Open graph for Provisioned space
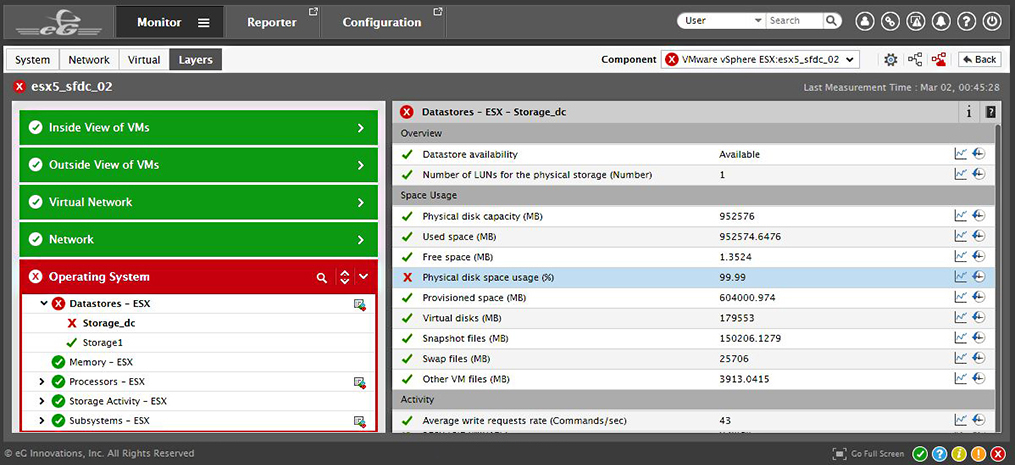Screen dimensions: 1015x465 (x=961, y=297)
